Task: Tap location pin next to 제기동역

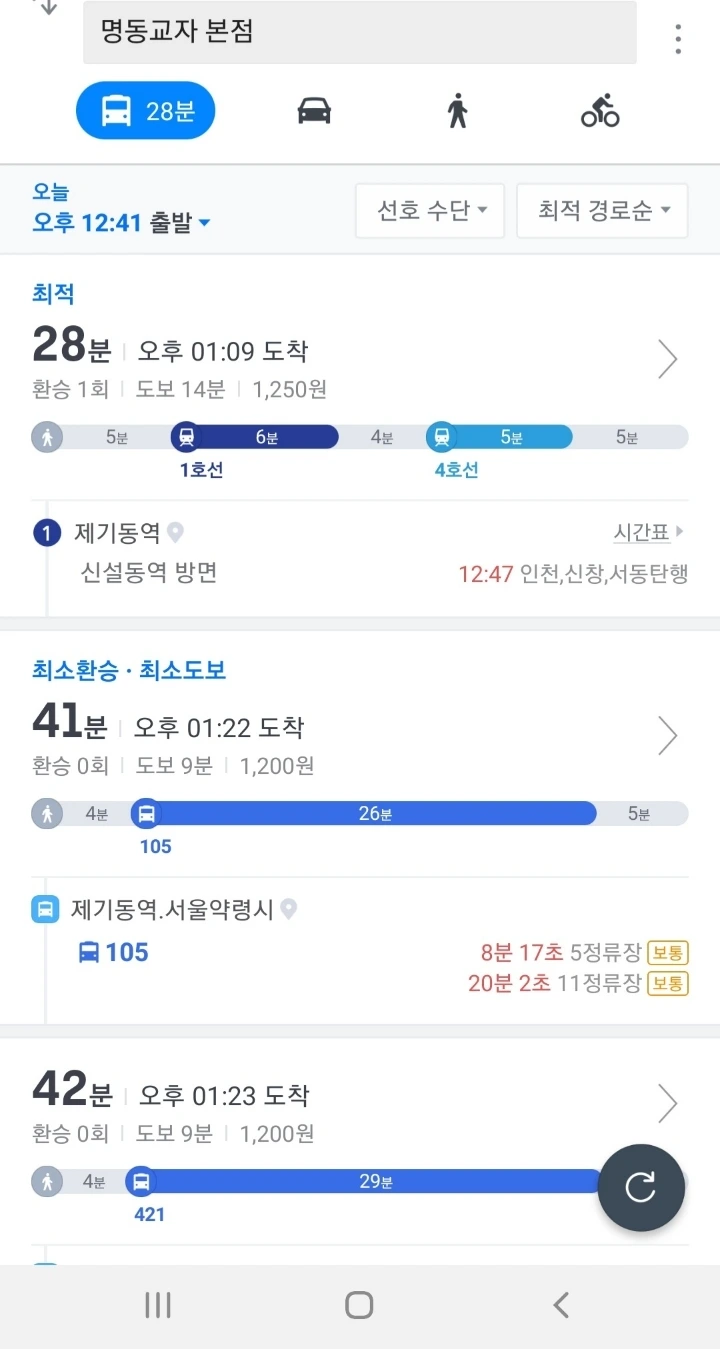Action: point(176,532)
